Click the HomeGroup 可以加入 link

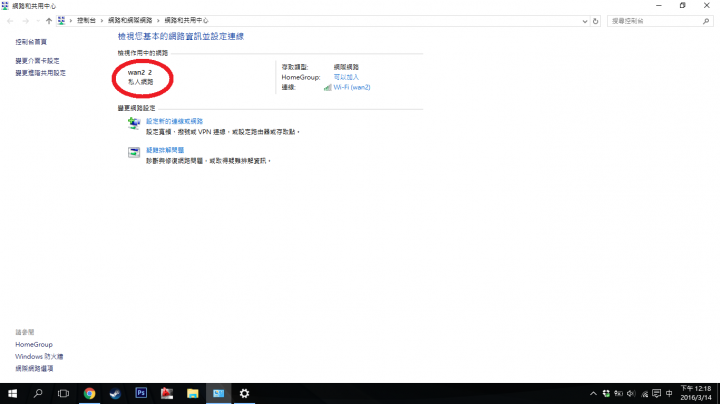346,77
